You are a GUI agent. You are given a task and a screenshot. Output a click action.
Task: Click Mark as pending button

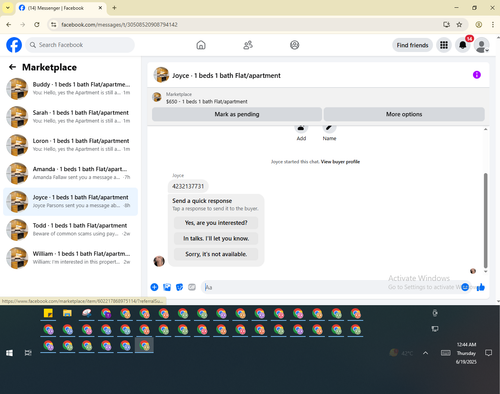237,114
